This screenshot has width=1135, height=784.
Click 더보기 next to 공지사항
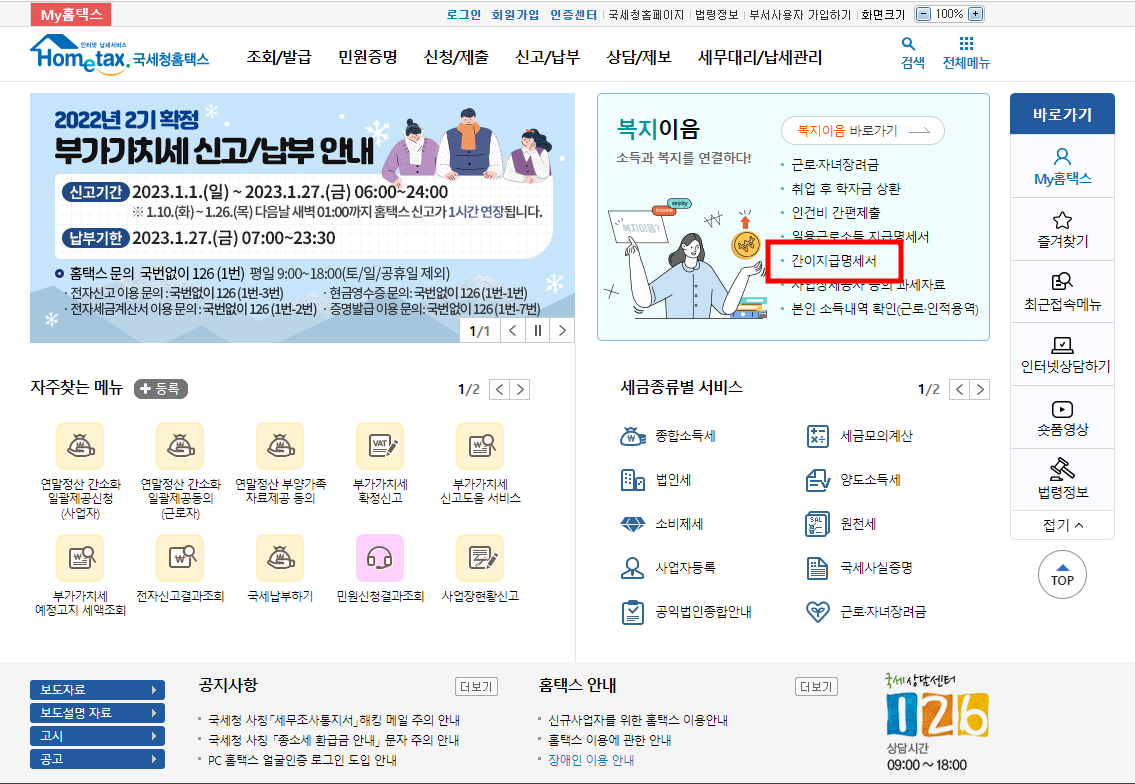pos(476,686)
